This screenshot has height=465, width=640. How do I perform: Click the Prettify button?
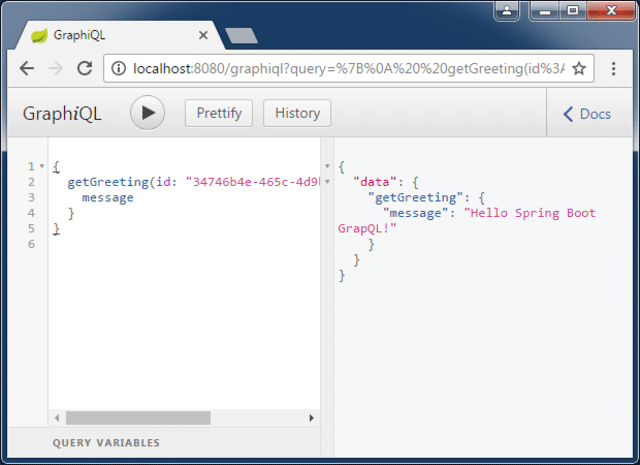pos(219,113)
